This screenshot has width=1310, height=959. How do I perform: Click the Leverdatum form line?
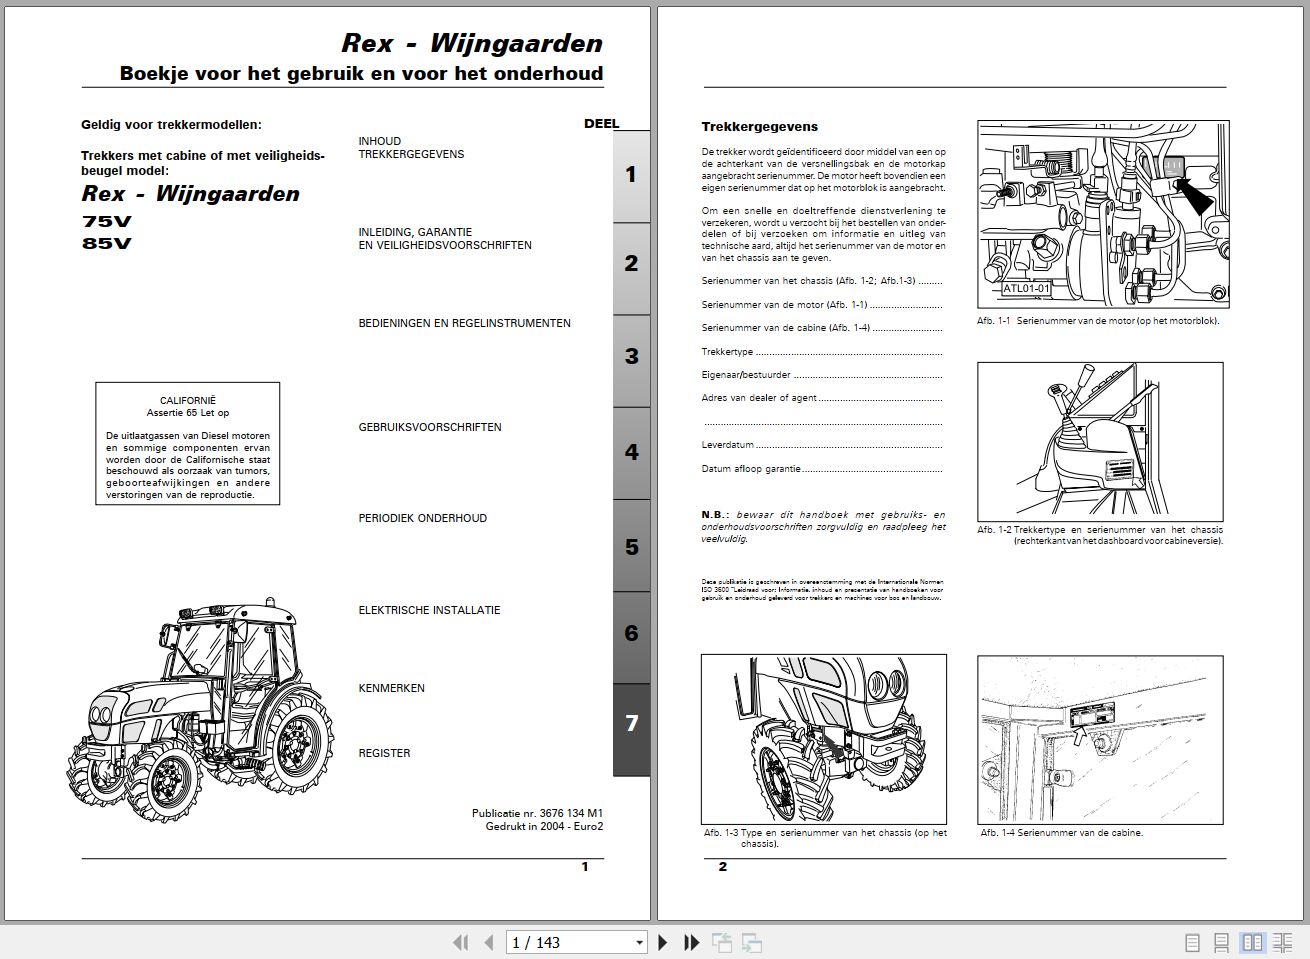(x=822, y=445)
